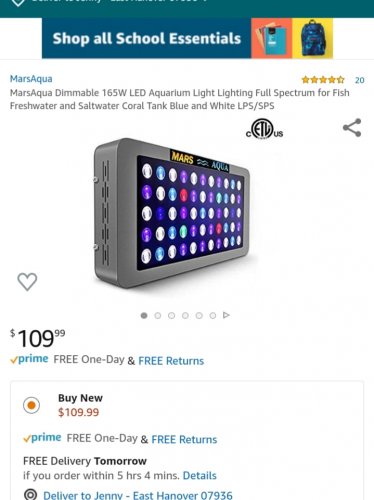The width and height of the screenshot is (374, 500).
Task: Open delivery Details link
Action: click(x=200, y=475)
